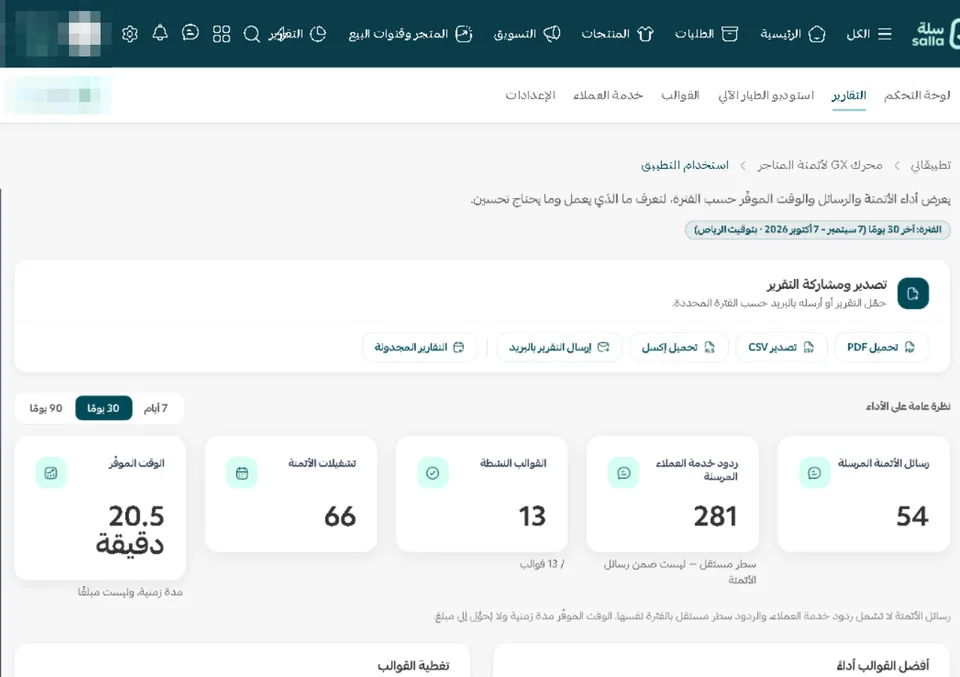Select the 7 أيام period option

[156, 408]
